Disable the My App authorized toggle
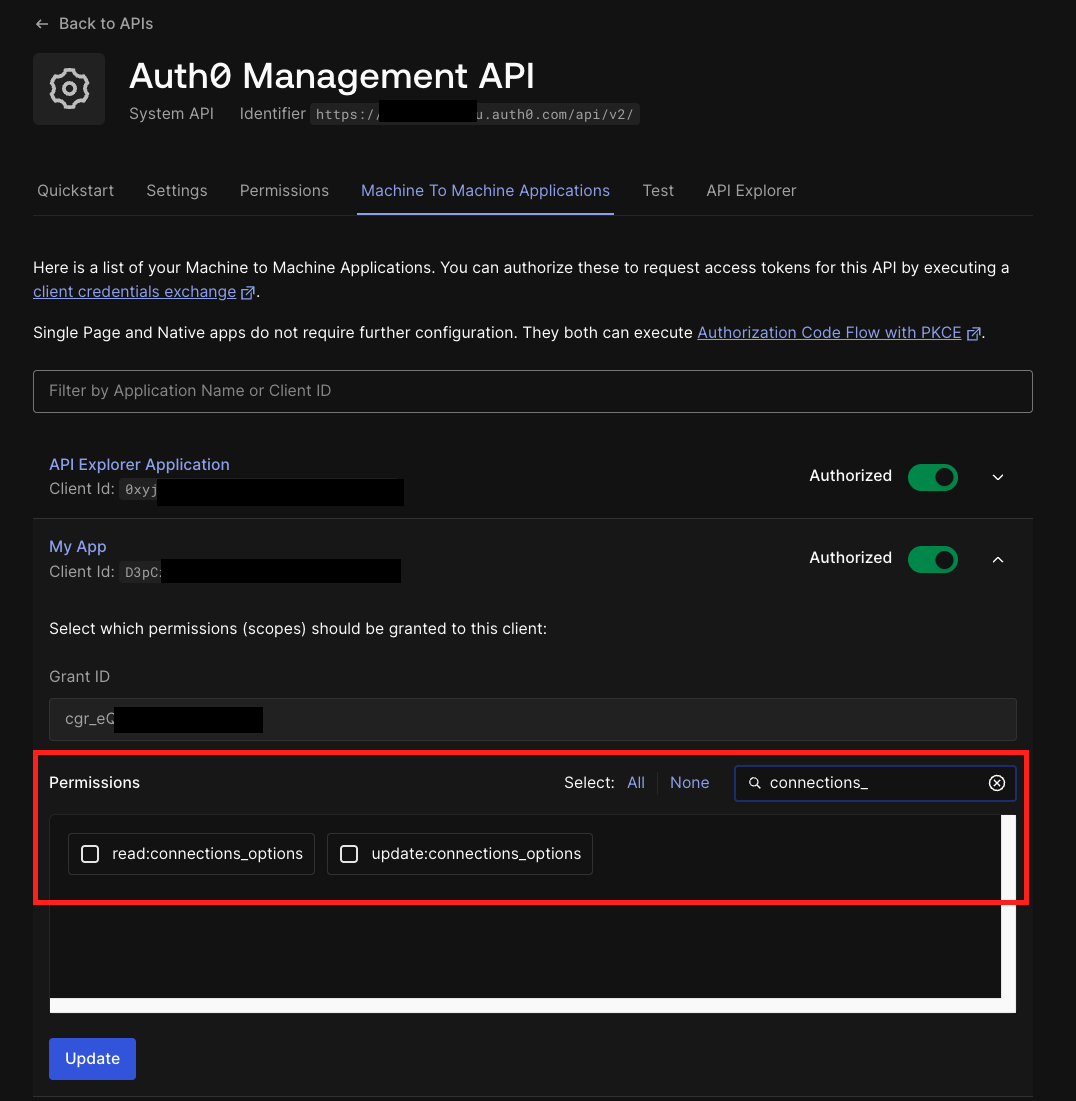Screen dimensions: 1076x1101 pyautogui.click(x=932, y=559)
